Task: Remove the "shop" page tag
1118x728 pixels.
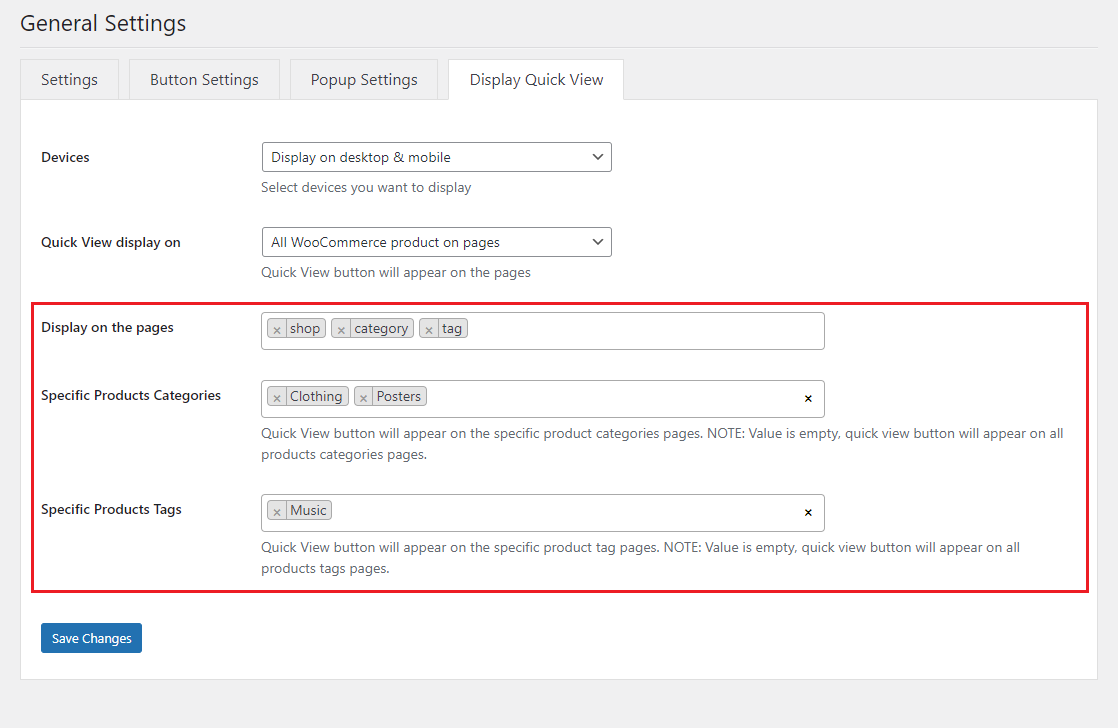Action: (x=277, y=329)
